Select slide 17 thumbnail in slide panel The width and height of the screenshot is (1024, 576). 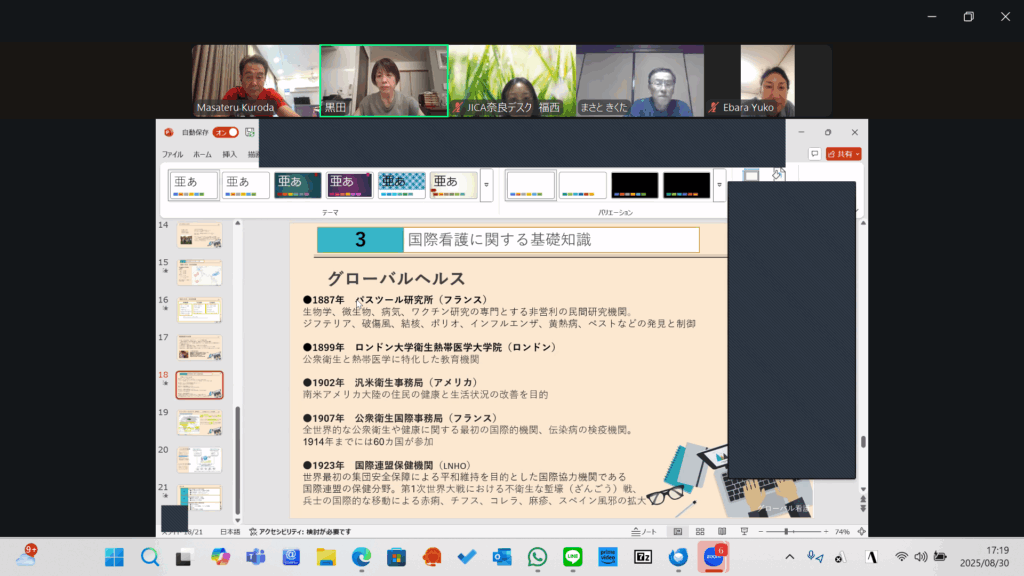199,347
